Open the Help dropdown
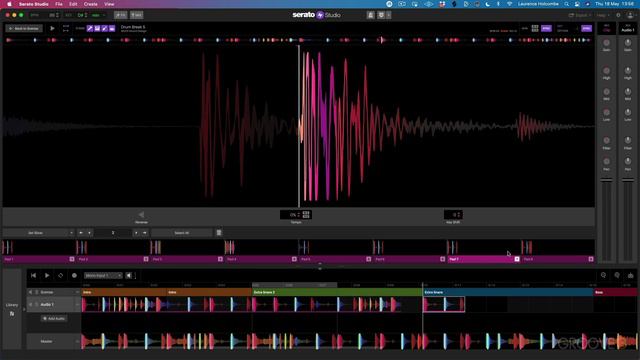Image resolution: width=640 pixels, height=360 pixels. (603, 15)
